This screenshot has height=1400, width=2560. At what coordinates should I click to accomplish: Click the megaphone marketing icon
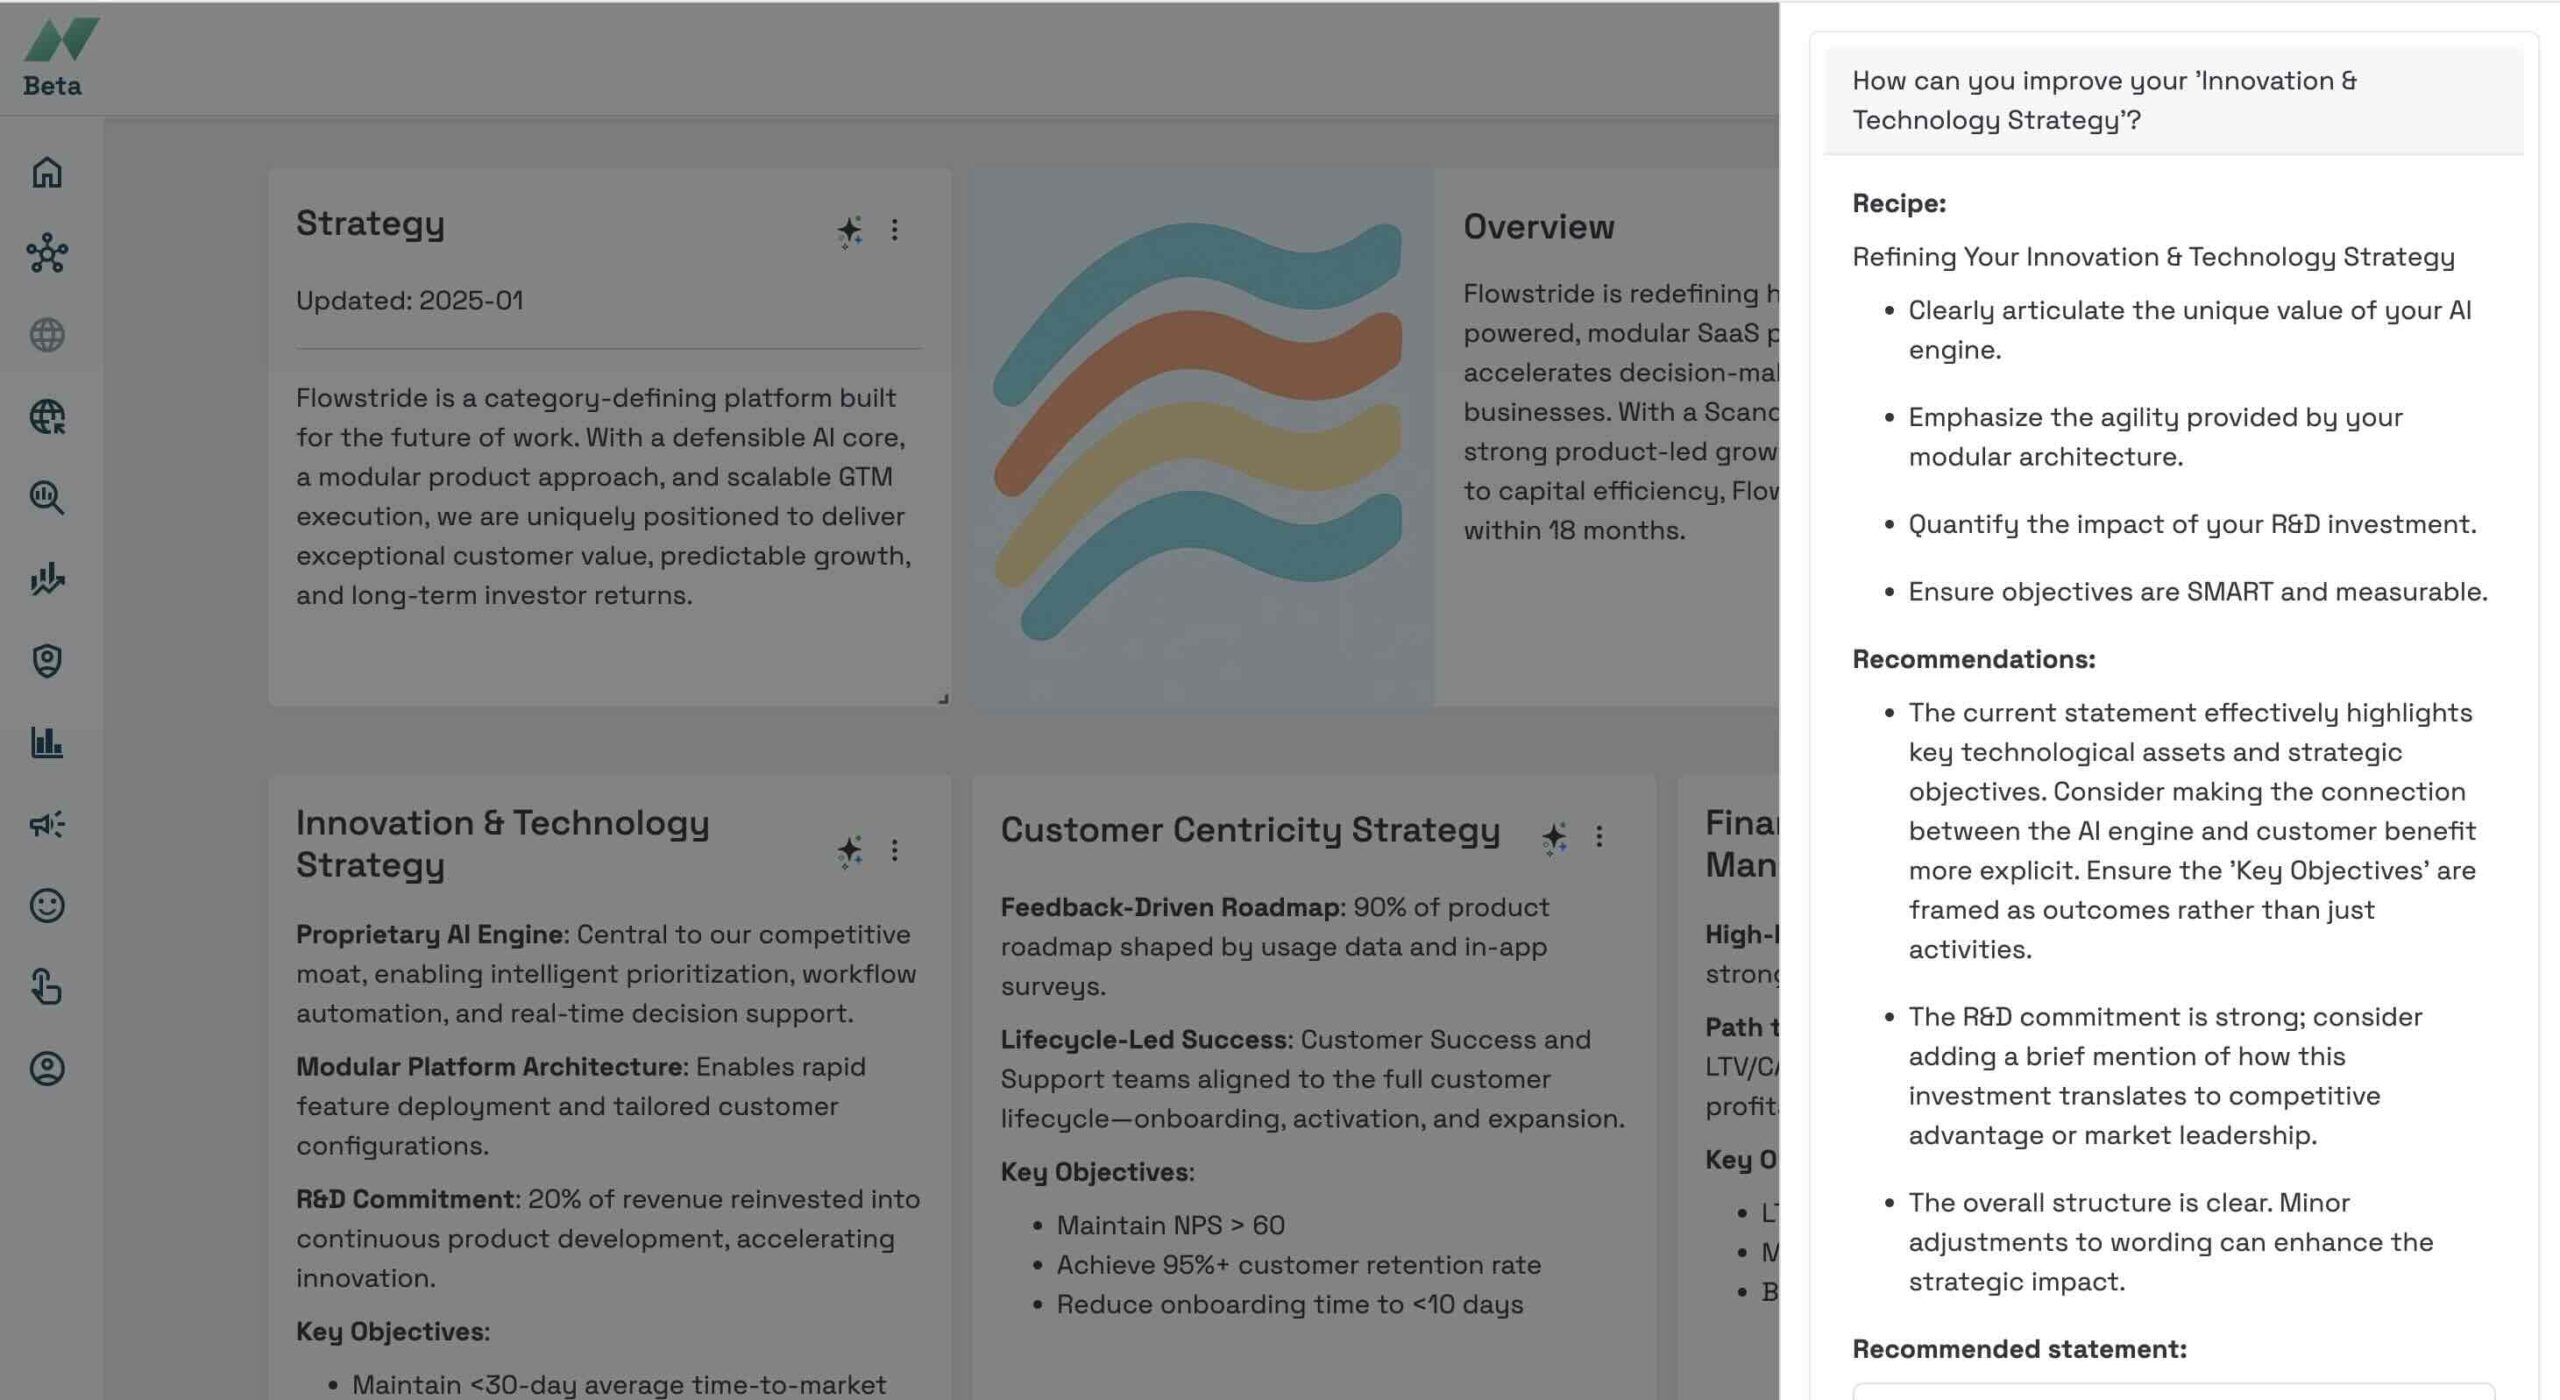point(47,824)
